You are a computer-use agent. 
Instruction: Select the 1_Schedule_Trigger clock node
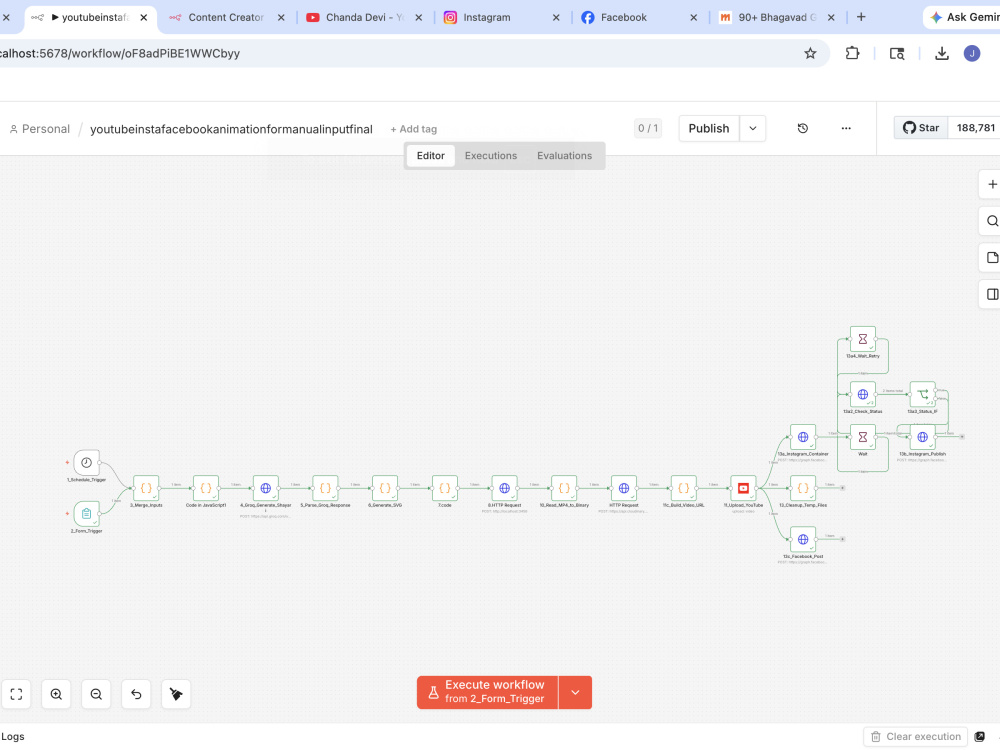coord(86,462)
